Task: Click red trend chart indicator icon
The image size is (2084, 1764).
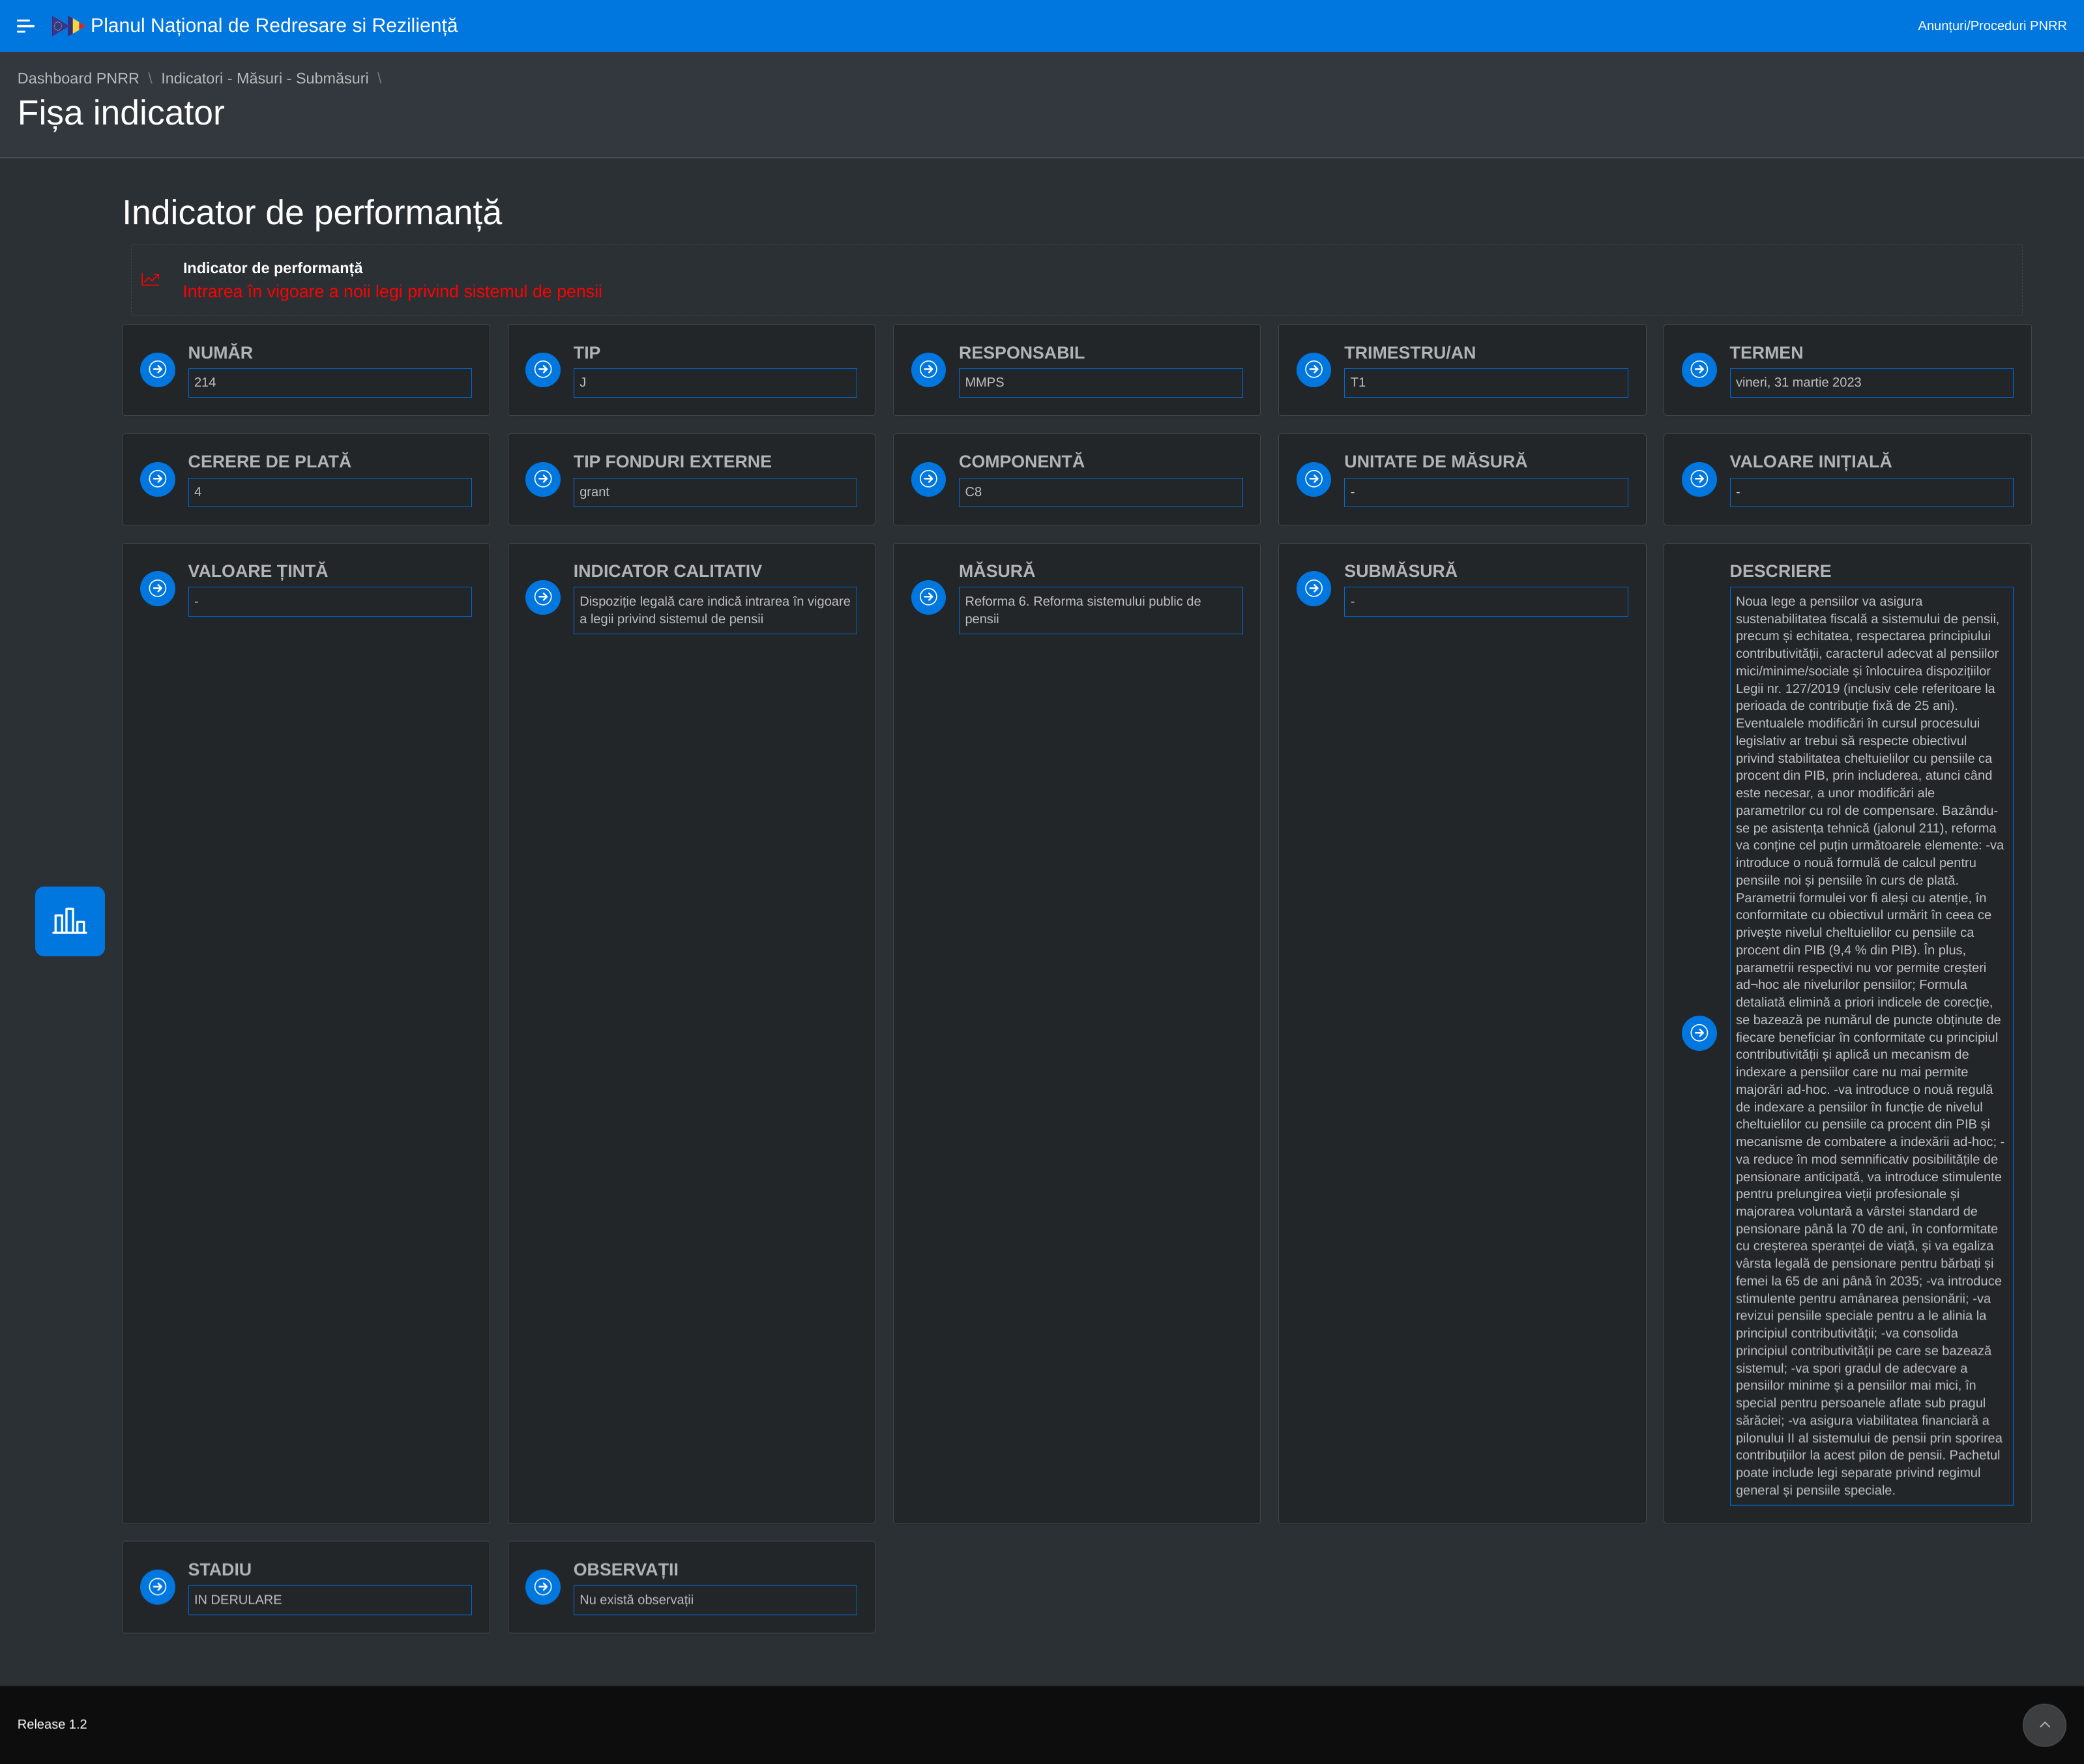Action: [x=151, y=280]
